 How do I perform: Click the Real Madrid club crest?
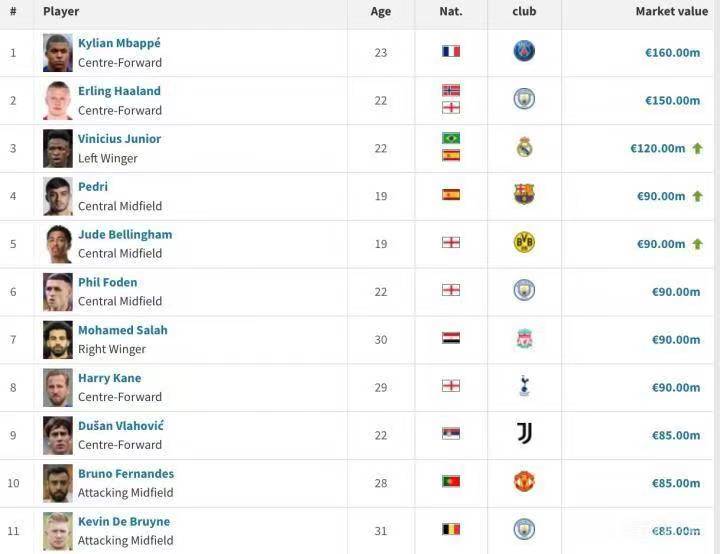(524, 148)
